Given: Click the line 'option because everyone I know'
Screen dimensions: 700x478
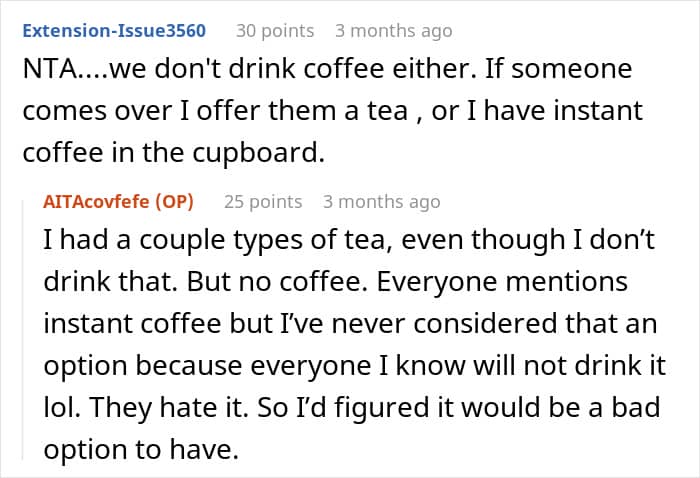Looking at the screenshot, I should tap(354, 366).
